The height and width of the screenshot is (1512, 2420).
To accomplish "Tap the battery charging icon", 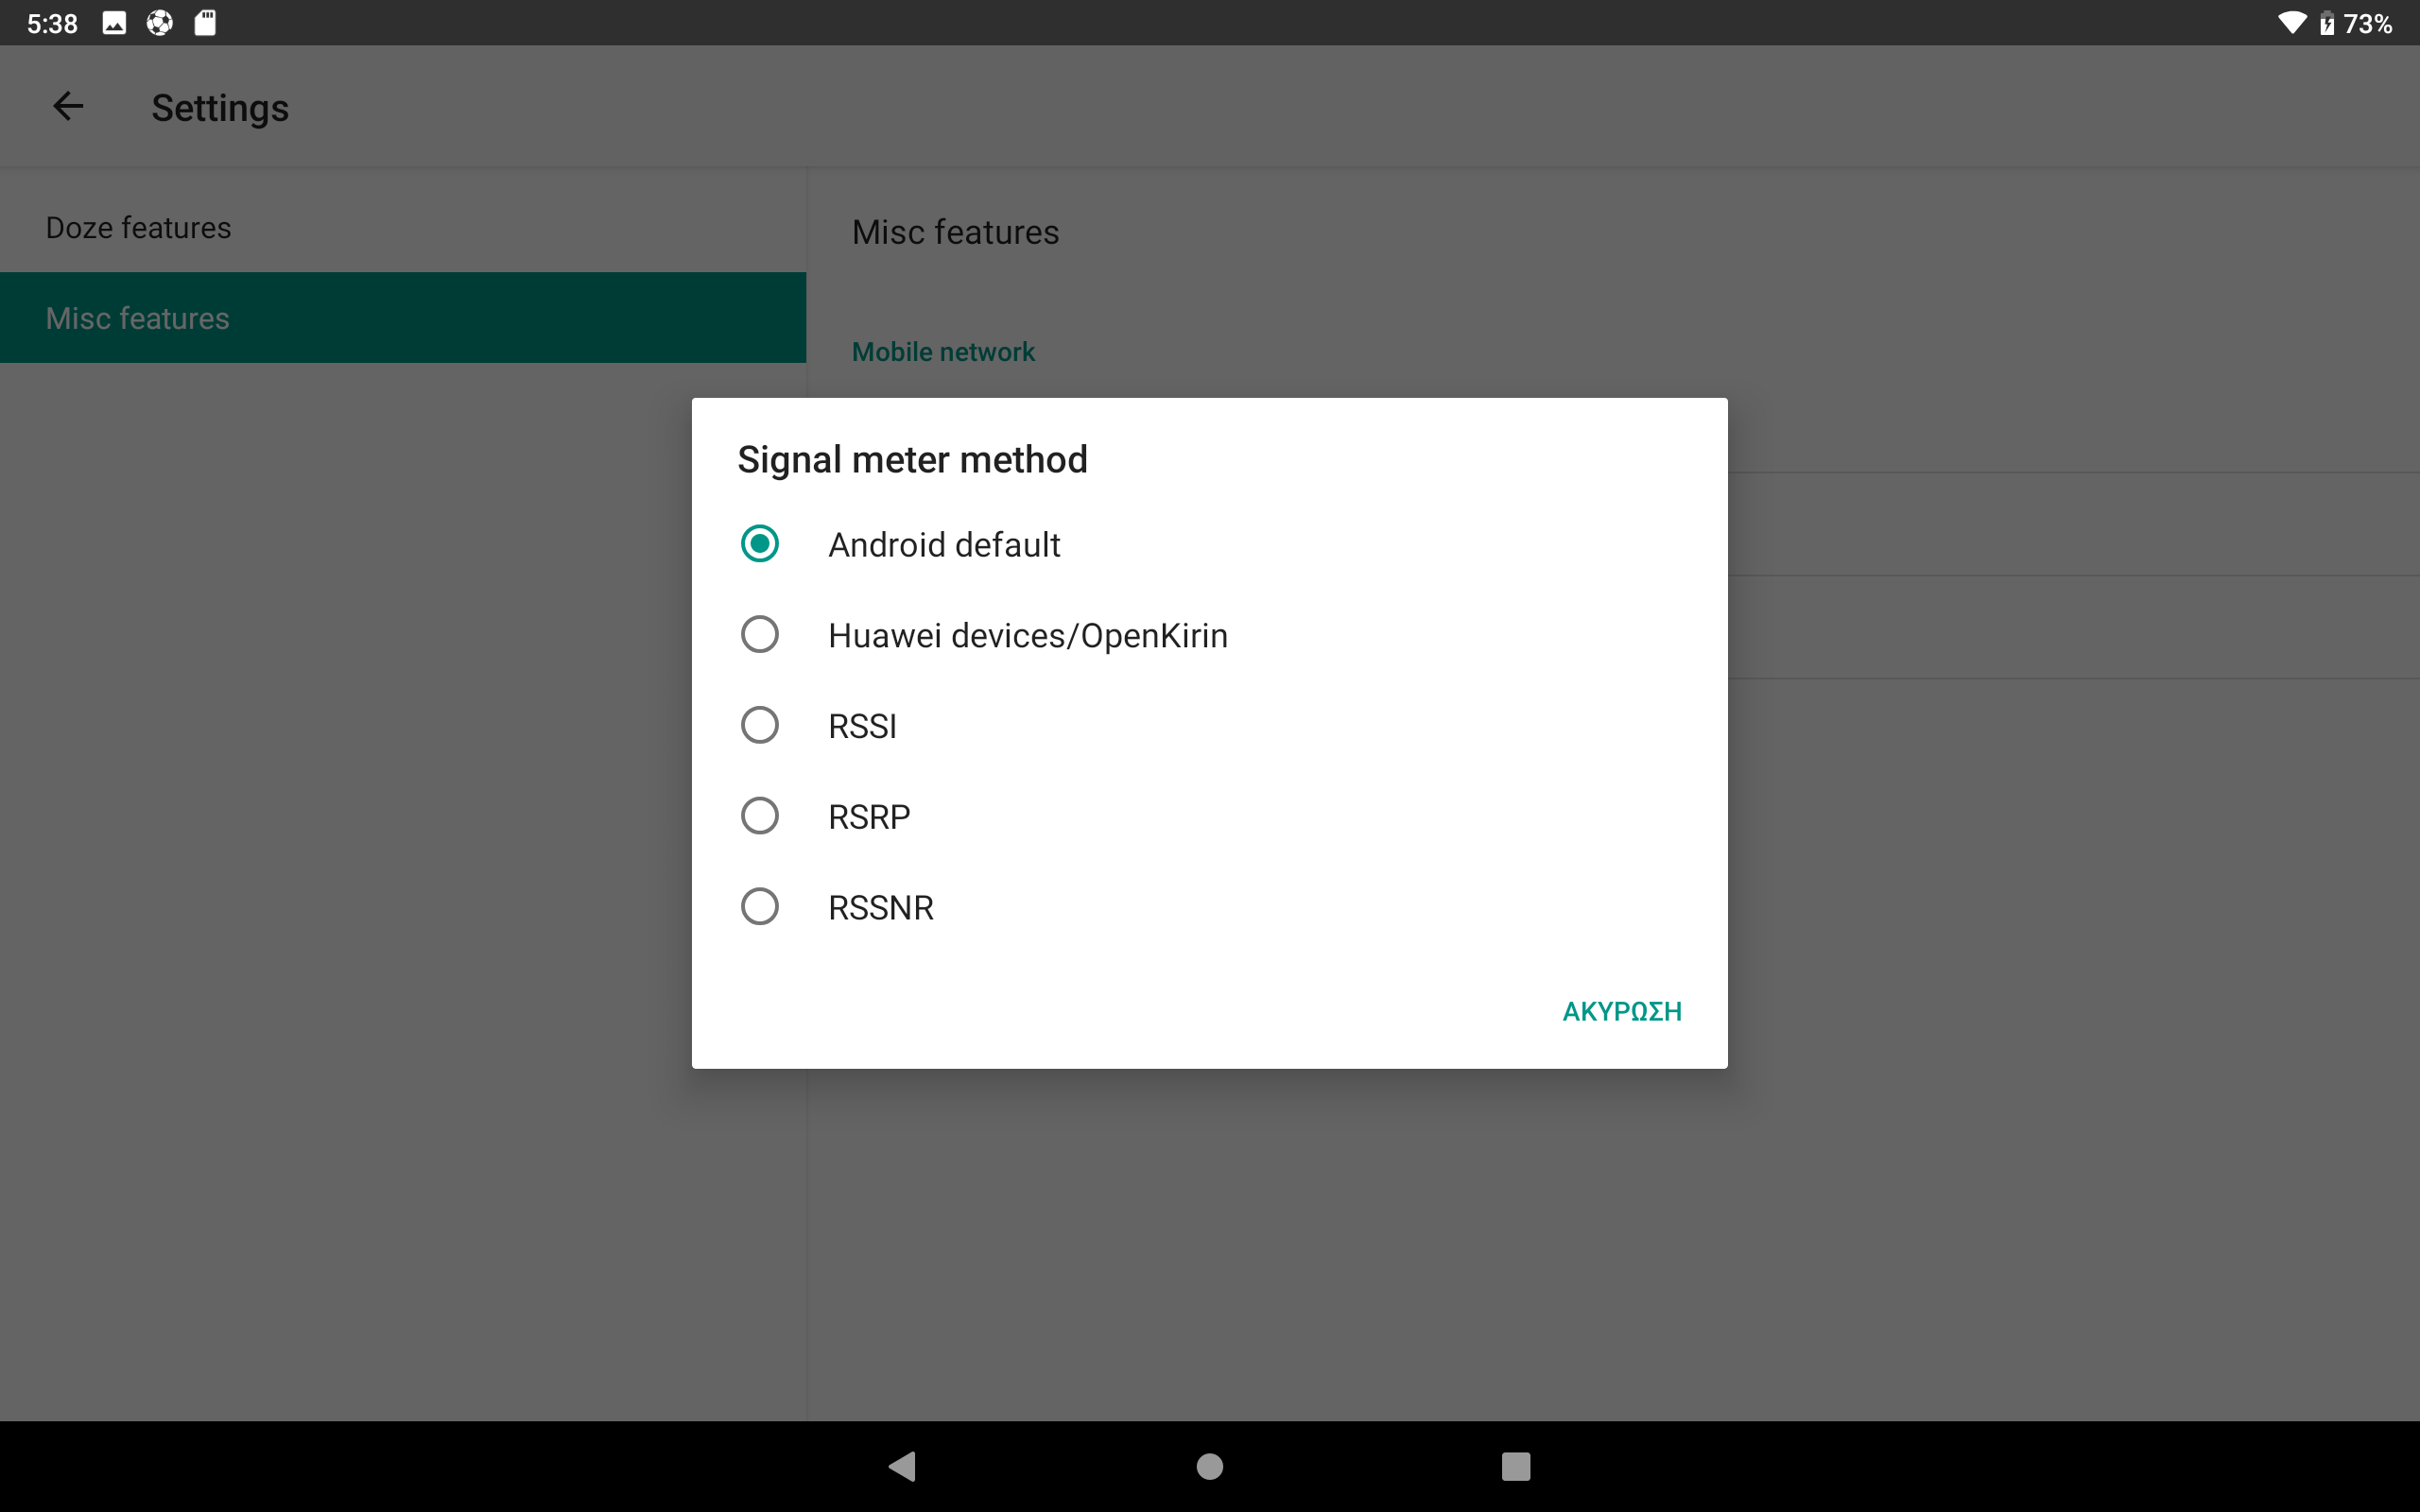I will click(2327, 23).
